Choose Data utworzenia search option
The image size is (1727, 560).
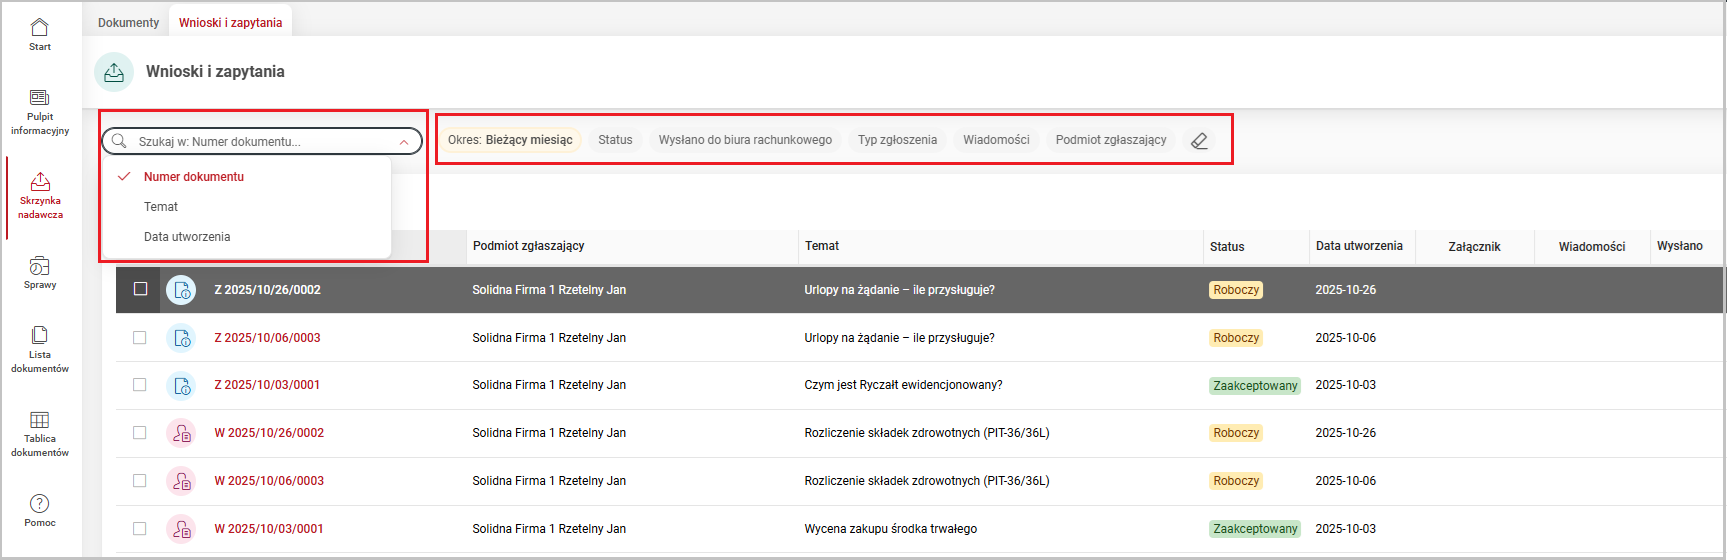tap(187, 237)
